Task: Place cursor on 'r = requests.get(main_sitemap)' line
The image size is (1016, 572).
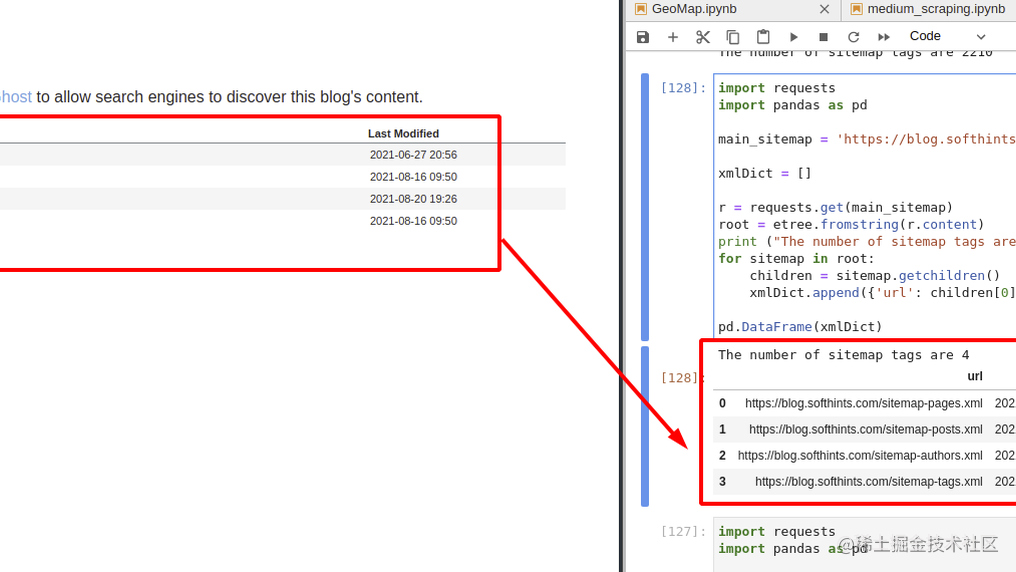Action: [x=835, y=207]
